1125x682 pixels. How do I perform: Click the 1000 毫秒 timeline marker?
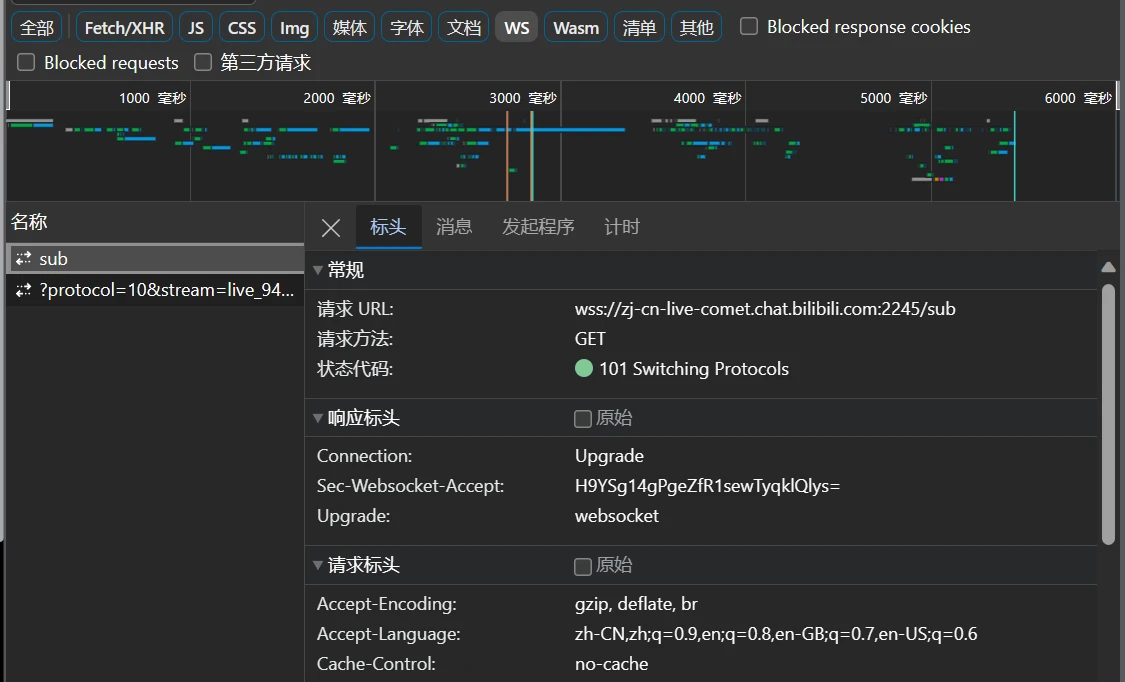click(153, 98)
